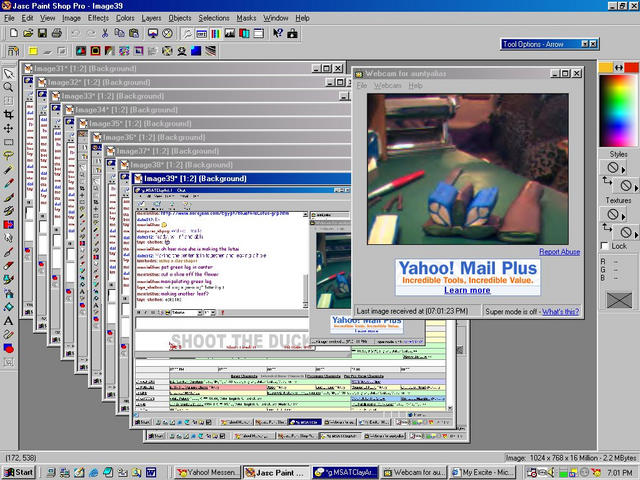Click Learn more in Yahoo Mail ad
This screenshot has height=480, width=640.
pyautogui.click(x=467, y=290)
